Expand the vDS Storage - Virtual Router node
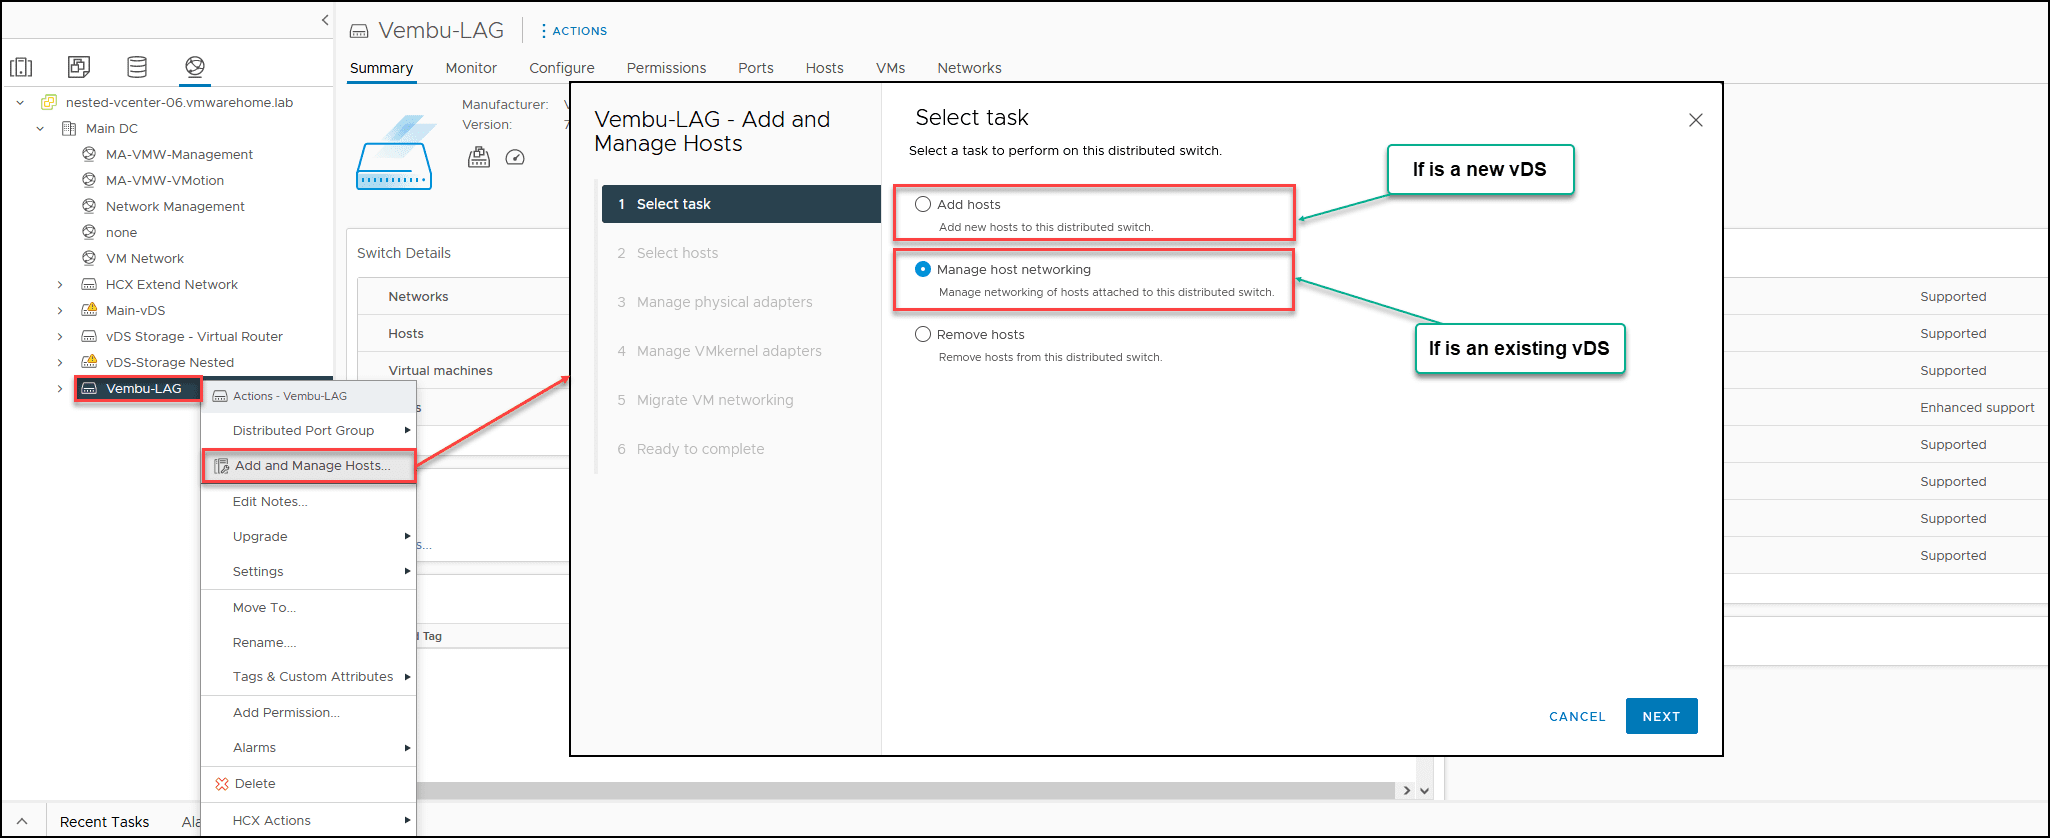This screenshot has height=838, width=2050. pos(60,336)
